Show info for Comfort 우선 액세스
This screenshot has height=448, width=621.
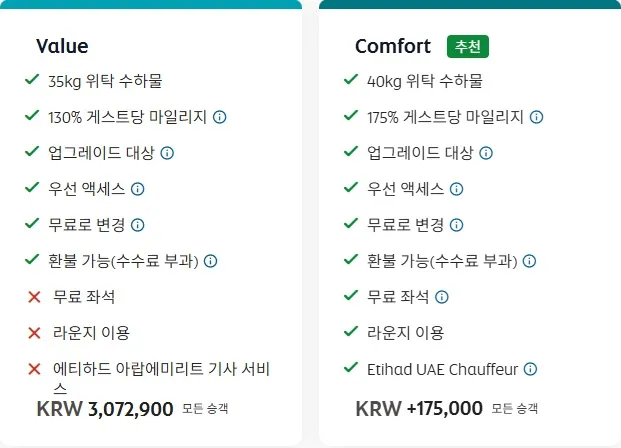[455, 189]
